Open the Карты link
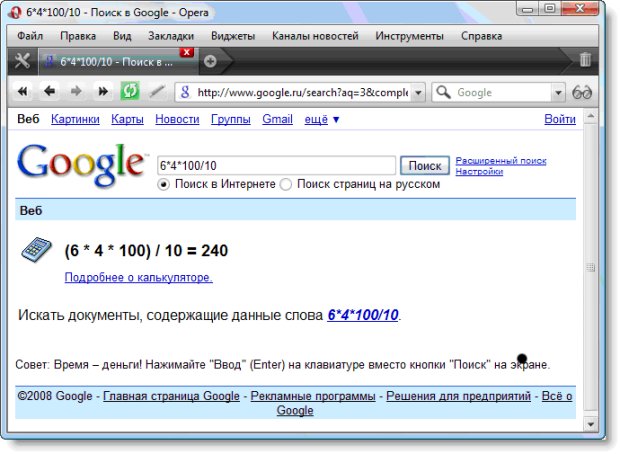 (127, 119)
